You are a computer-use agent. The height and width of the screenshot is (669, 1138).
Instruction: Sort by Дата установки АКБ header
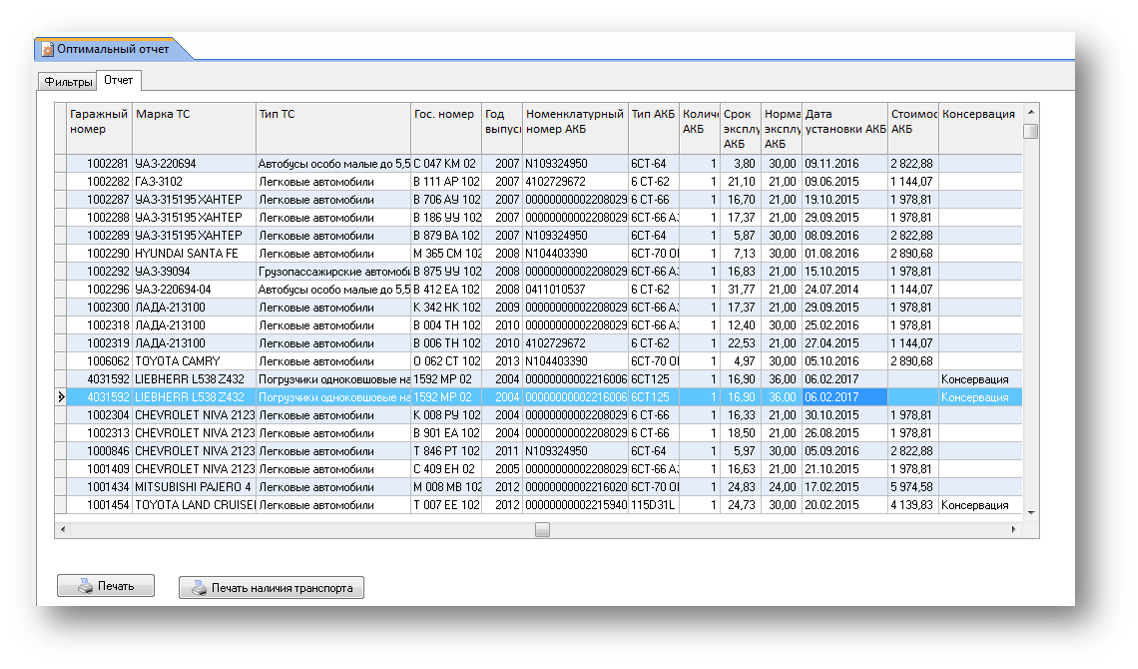(x=845, y=128)
